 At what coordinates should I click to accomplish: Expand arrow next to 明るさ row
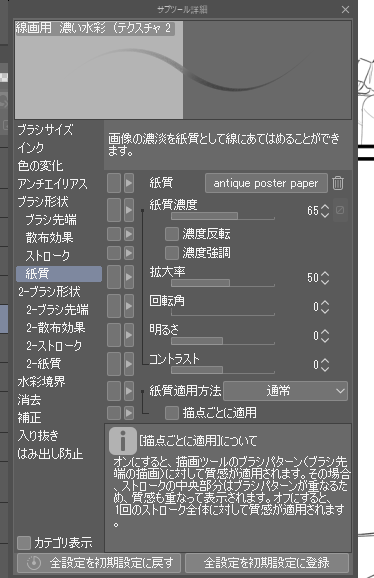click(x=129, y=335)
